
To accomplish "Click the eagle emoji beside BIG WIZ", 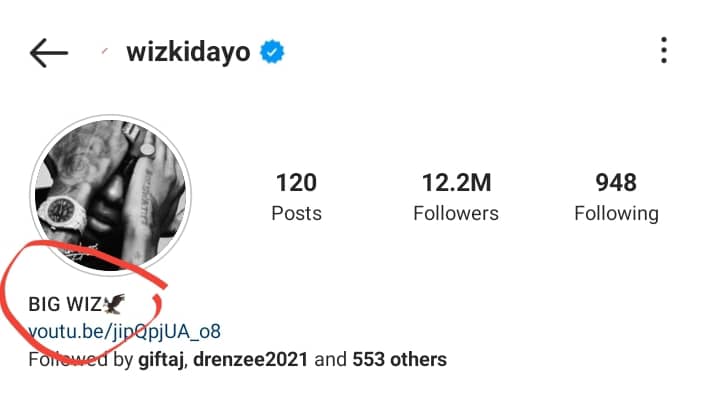I will tap(114, 304).
